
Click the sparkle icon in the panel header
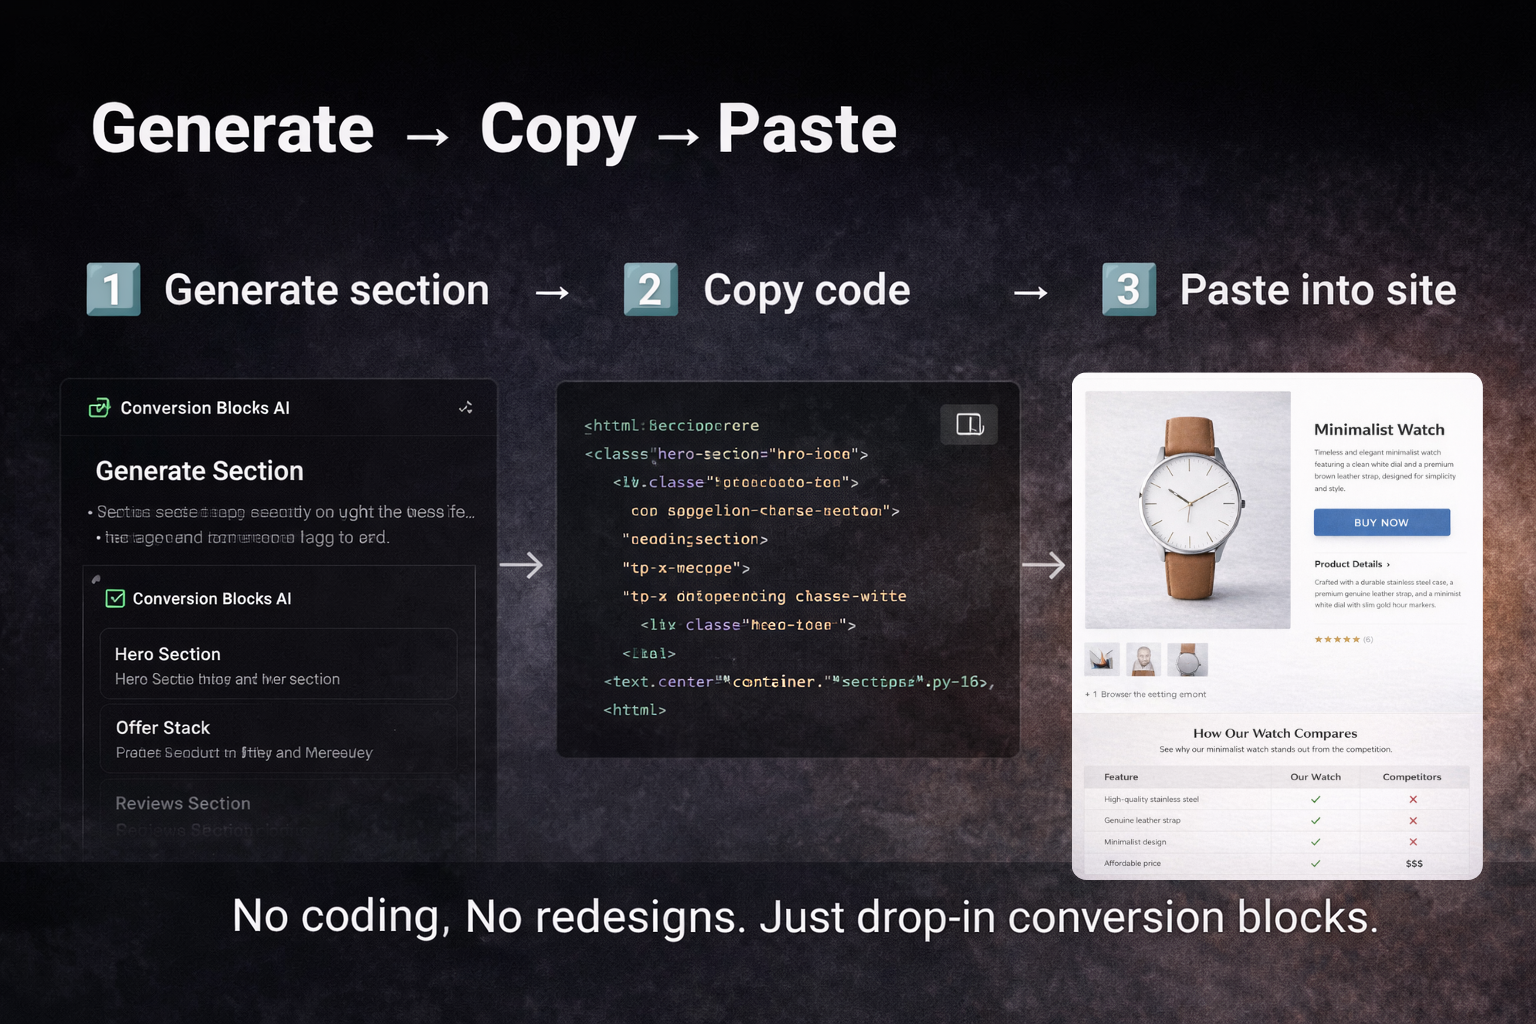pos(466,407)
